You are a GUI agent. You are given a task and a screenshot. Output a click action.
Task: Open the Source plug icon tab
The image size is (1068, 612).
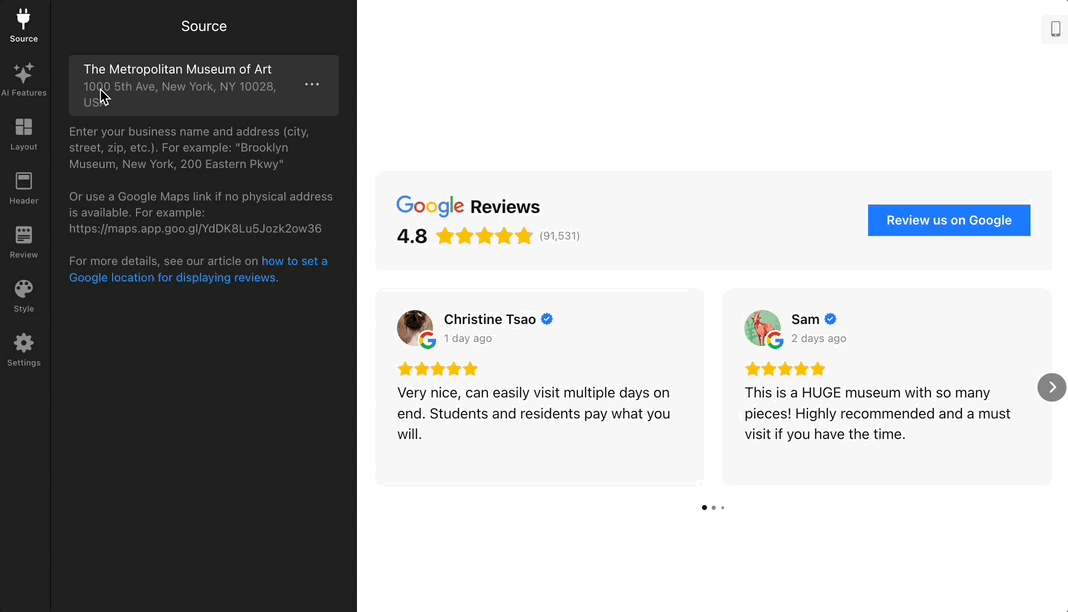point(24,25)
